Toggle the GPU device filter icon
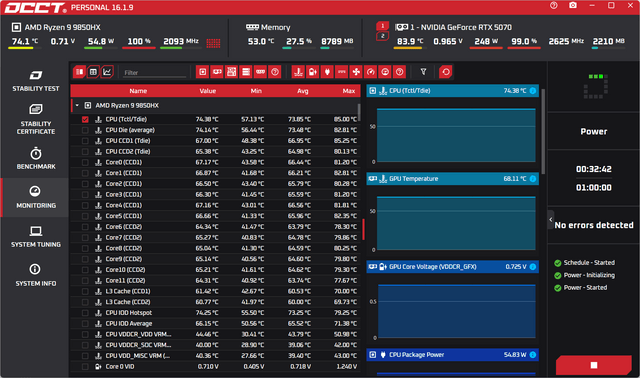Screen dimensions: 640x378 pyautogui.click(x=217, y=72)
